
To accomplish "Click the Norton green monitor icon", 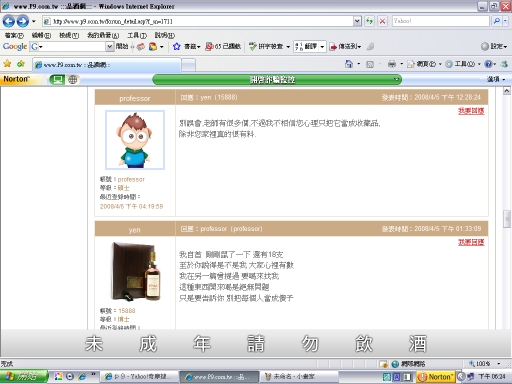I will point(57,79).
